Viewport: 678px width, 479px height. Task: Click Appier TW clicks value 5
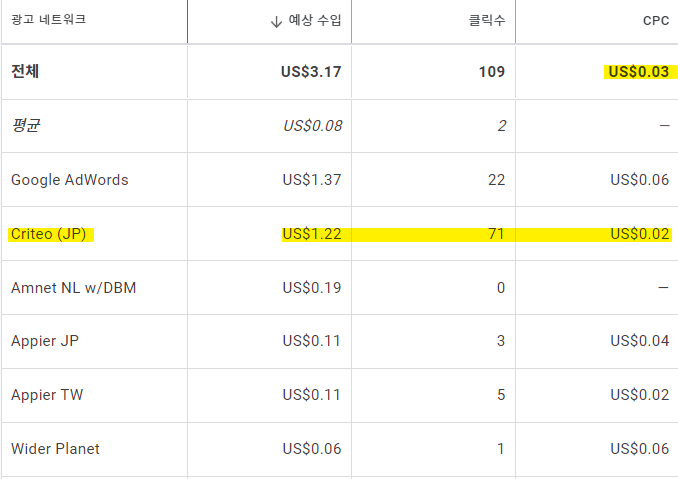click(501, 395)
